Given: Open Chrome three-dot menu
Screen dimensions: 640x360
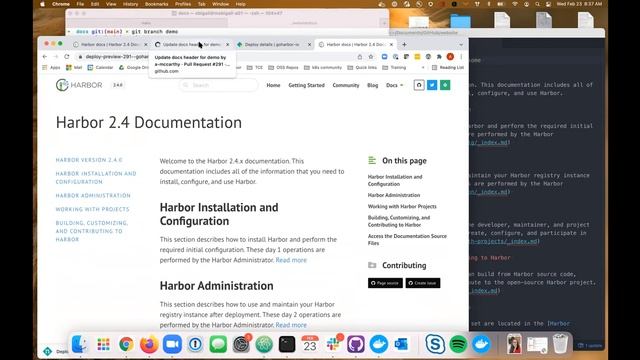Looking at the screenshot, I should coord(461,57).
